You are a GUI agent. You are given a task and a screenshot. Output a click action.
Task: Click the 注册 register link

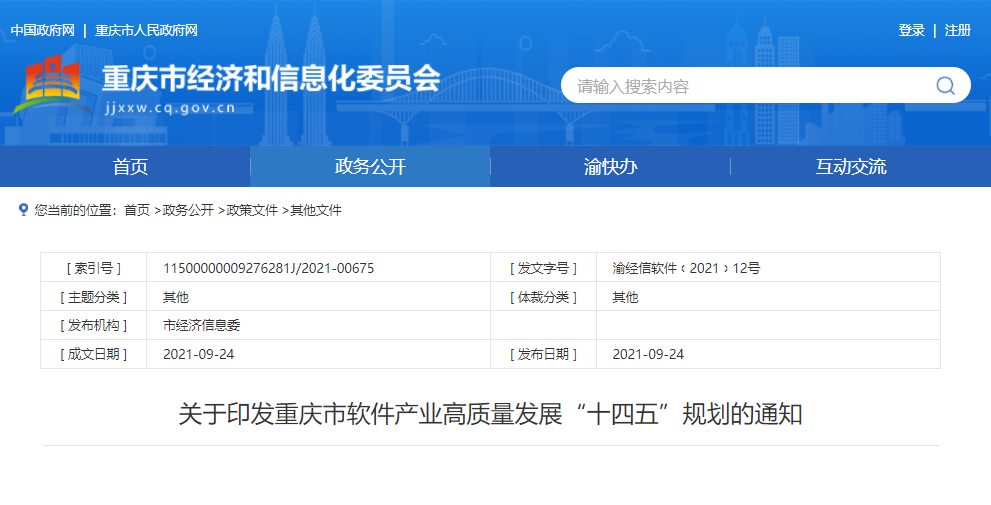click(x=958, y=30)
